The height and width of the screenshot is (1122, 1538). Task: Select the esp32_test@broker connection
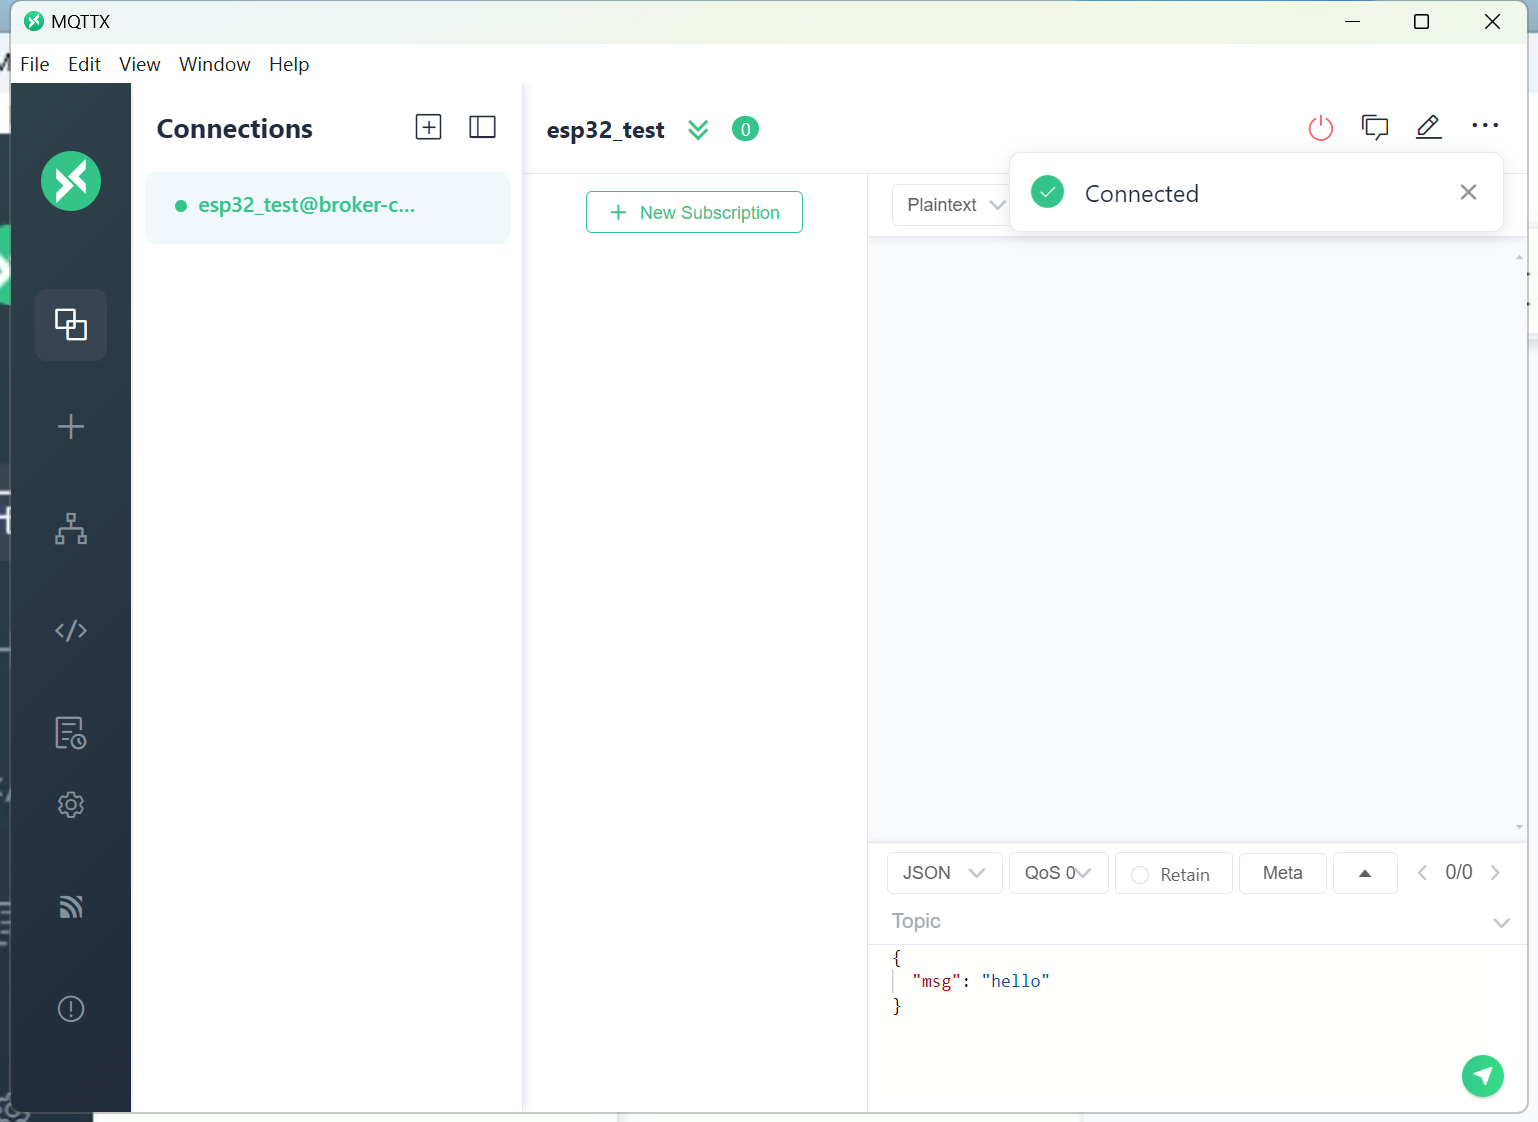tap(327, 207)
